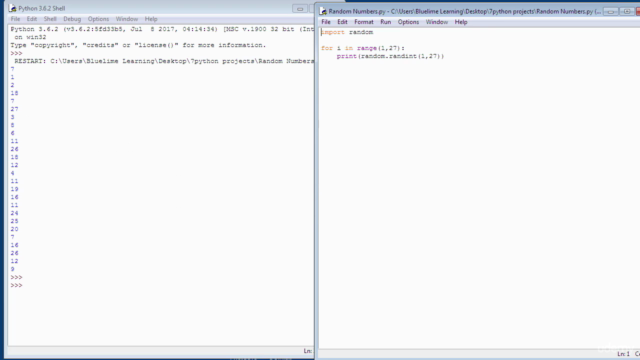Image resolution: width=640 pixels, height=360 pixels.
Task: Open Edit menu in Random Numbers.py editor
Action: [x=342, y=22]
